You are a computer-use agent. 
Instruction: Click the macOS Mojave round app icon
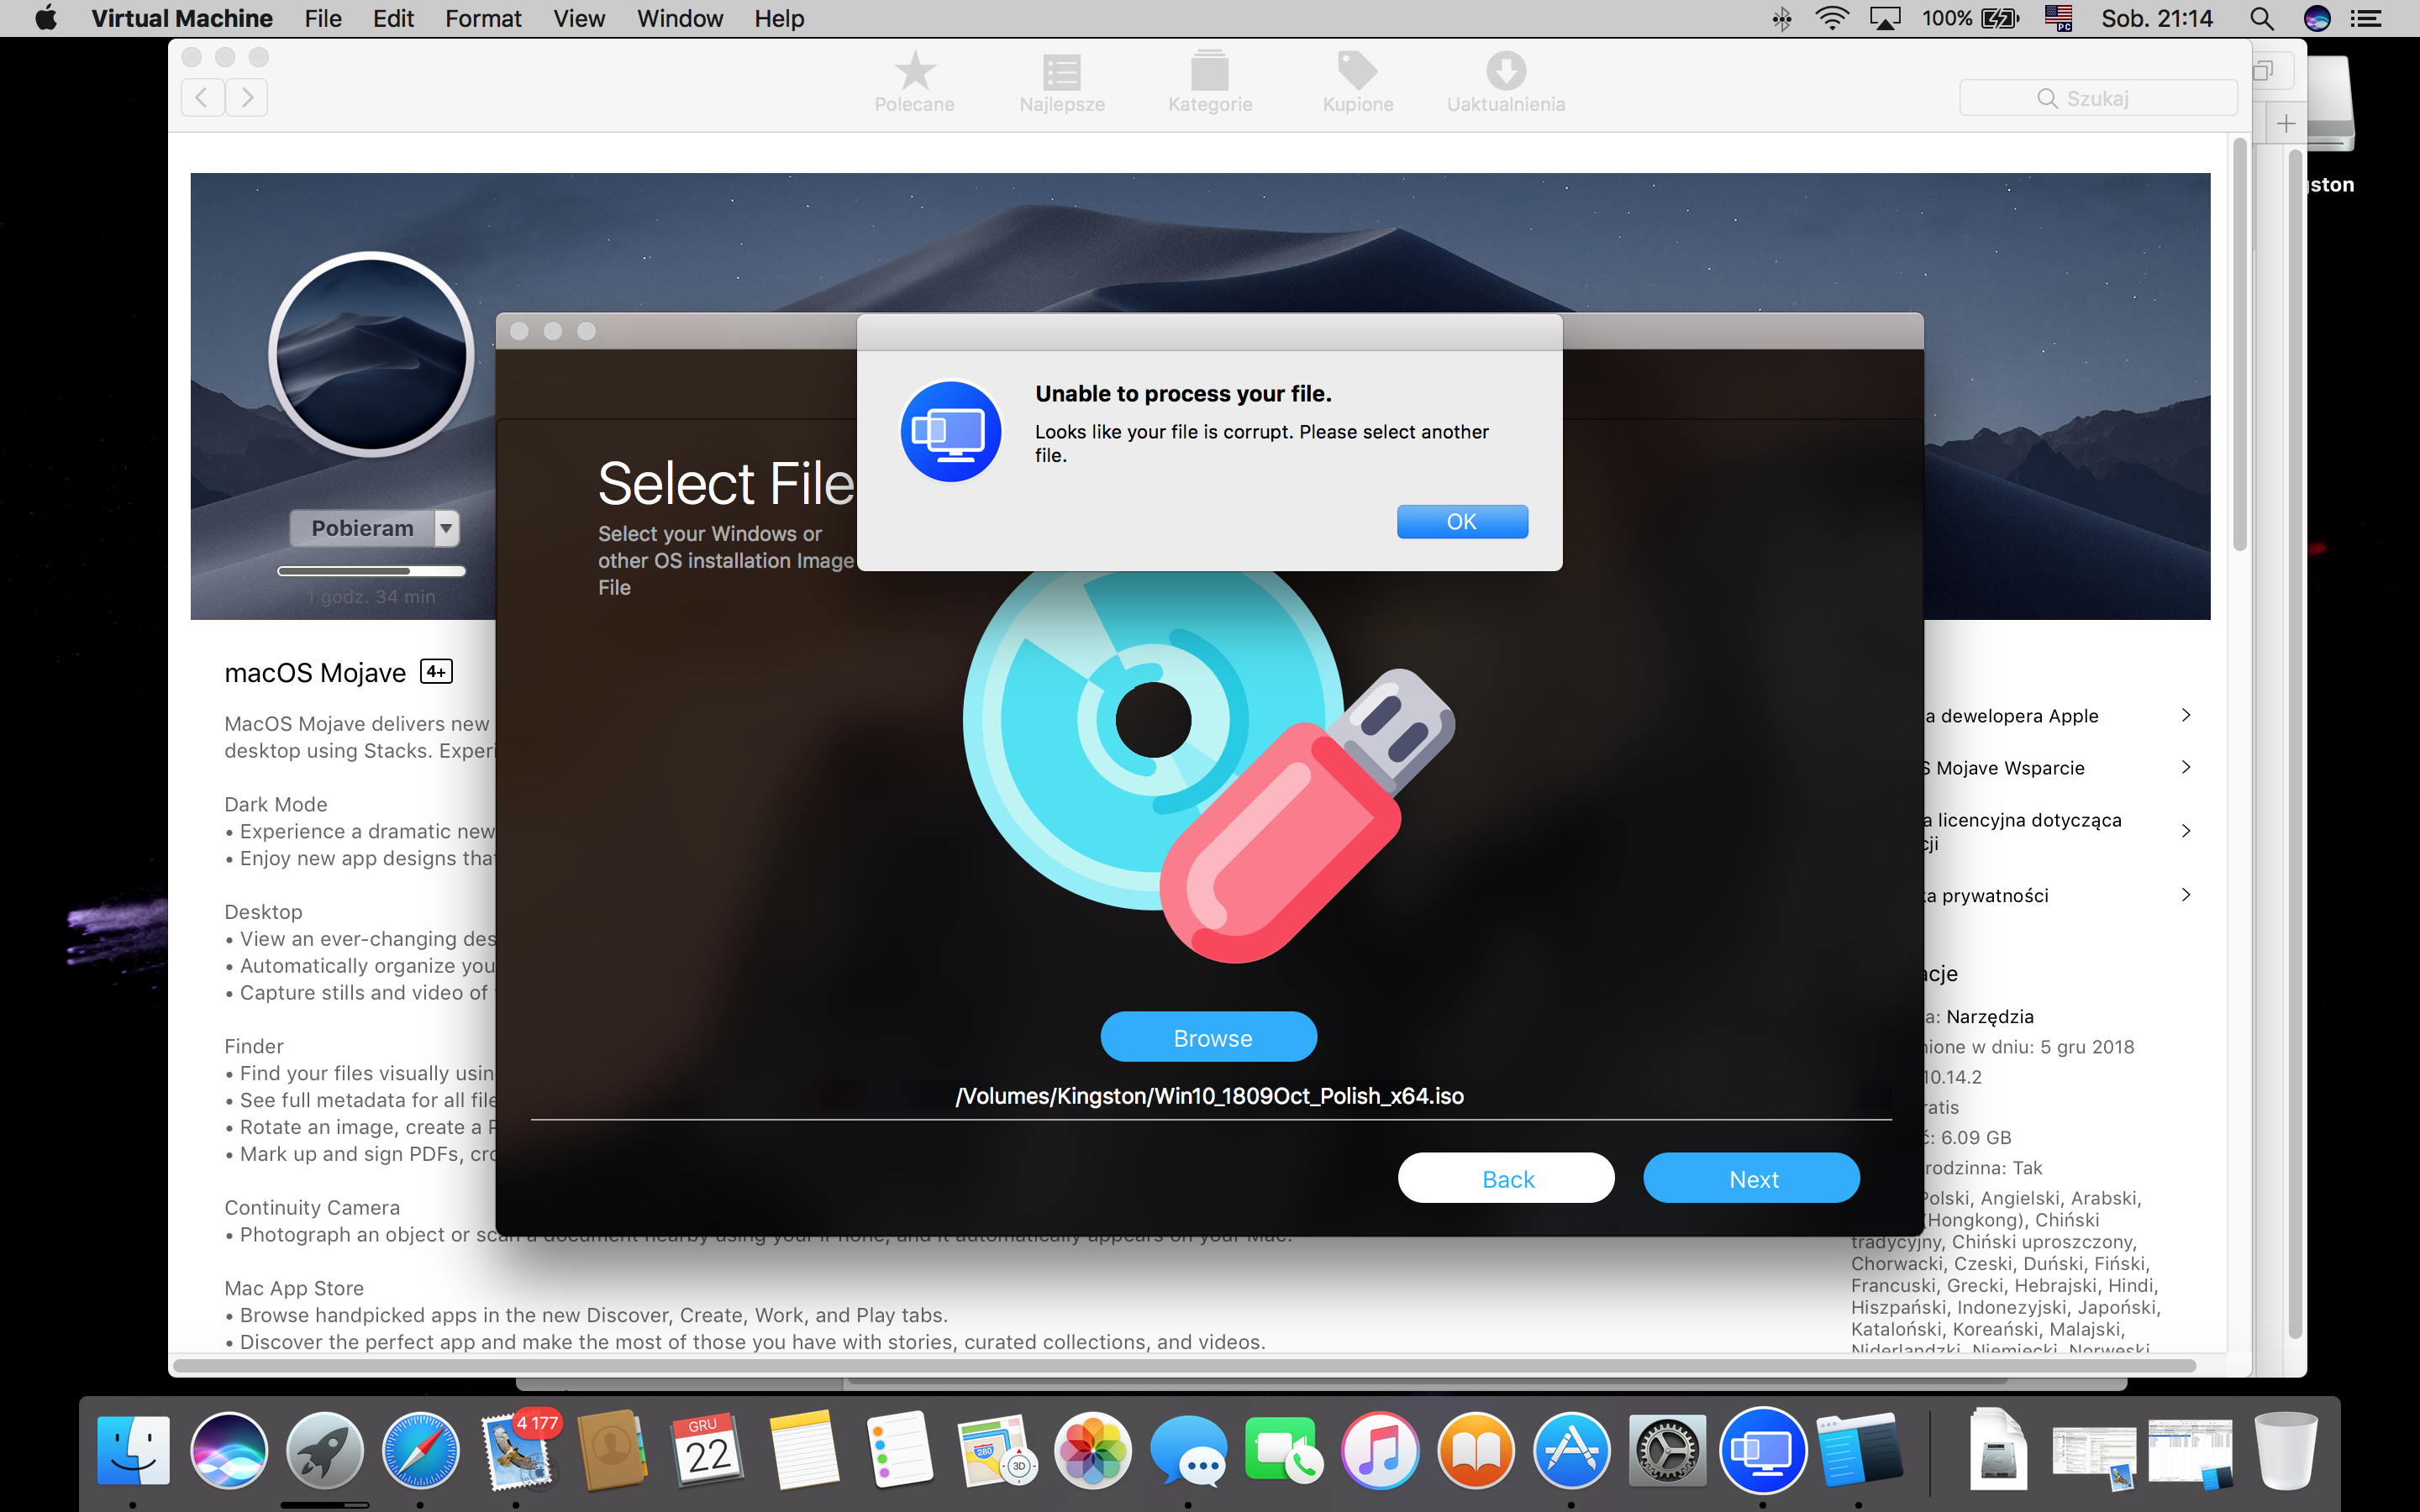(x=371, y=354)
